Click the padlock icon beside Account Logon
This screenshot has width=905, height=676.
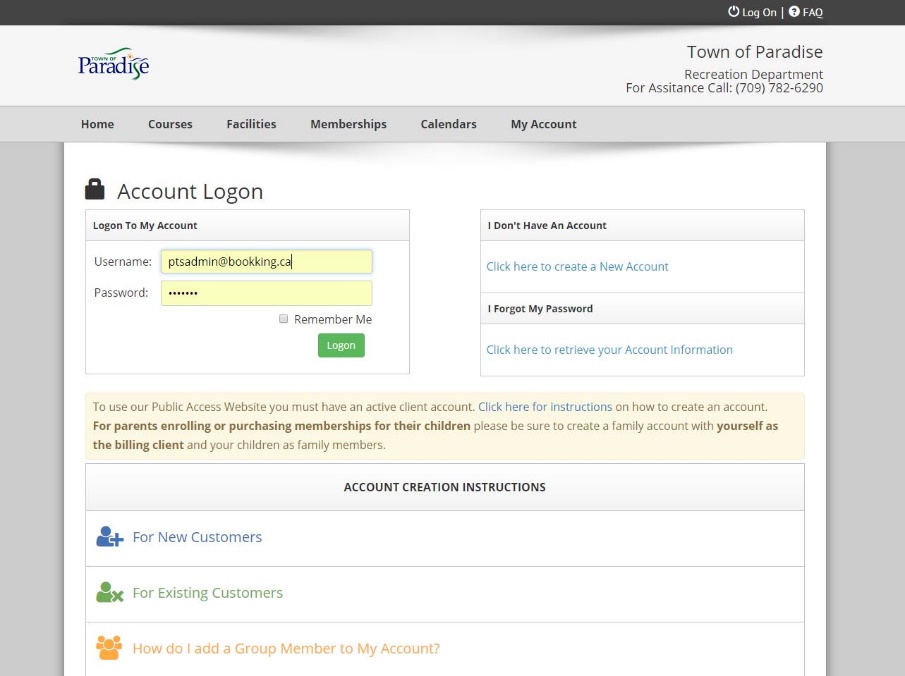click(x=95, y=189)
